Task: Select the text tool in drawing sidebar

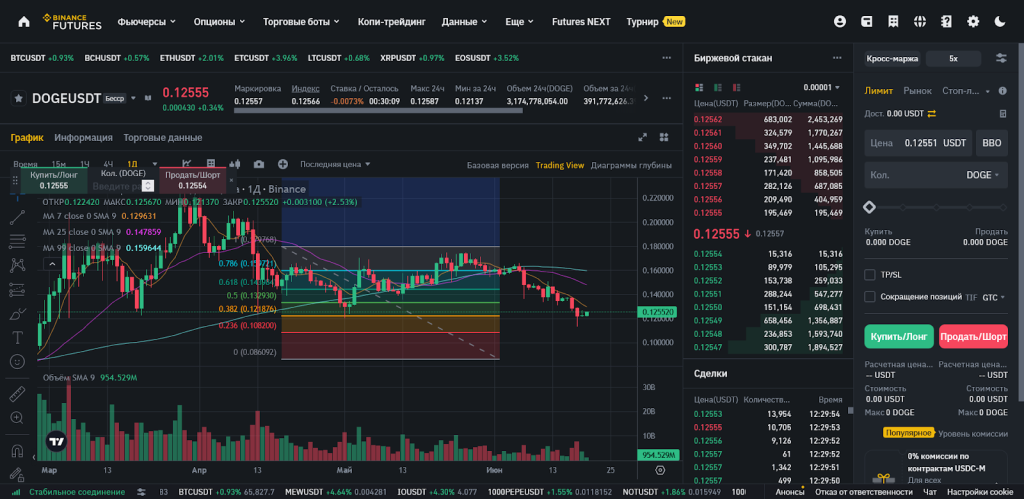Action: click(x=16, y=338)
